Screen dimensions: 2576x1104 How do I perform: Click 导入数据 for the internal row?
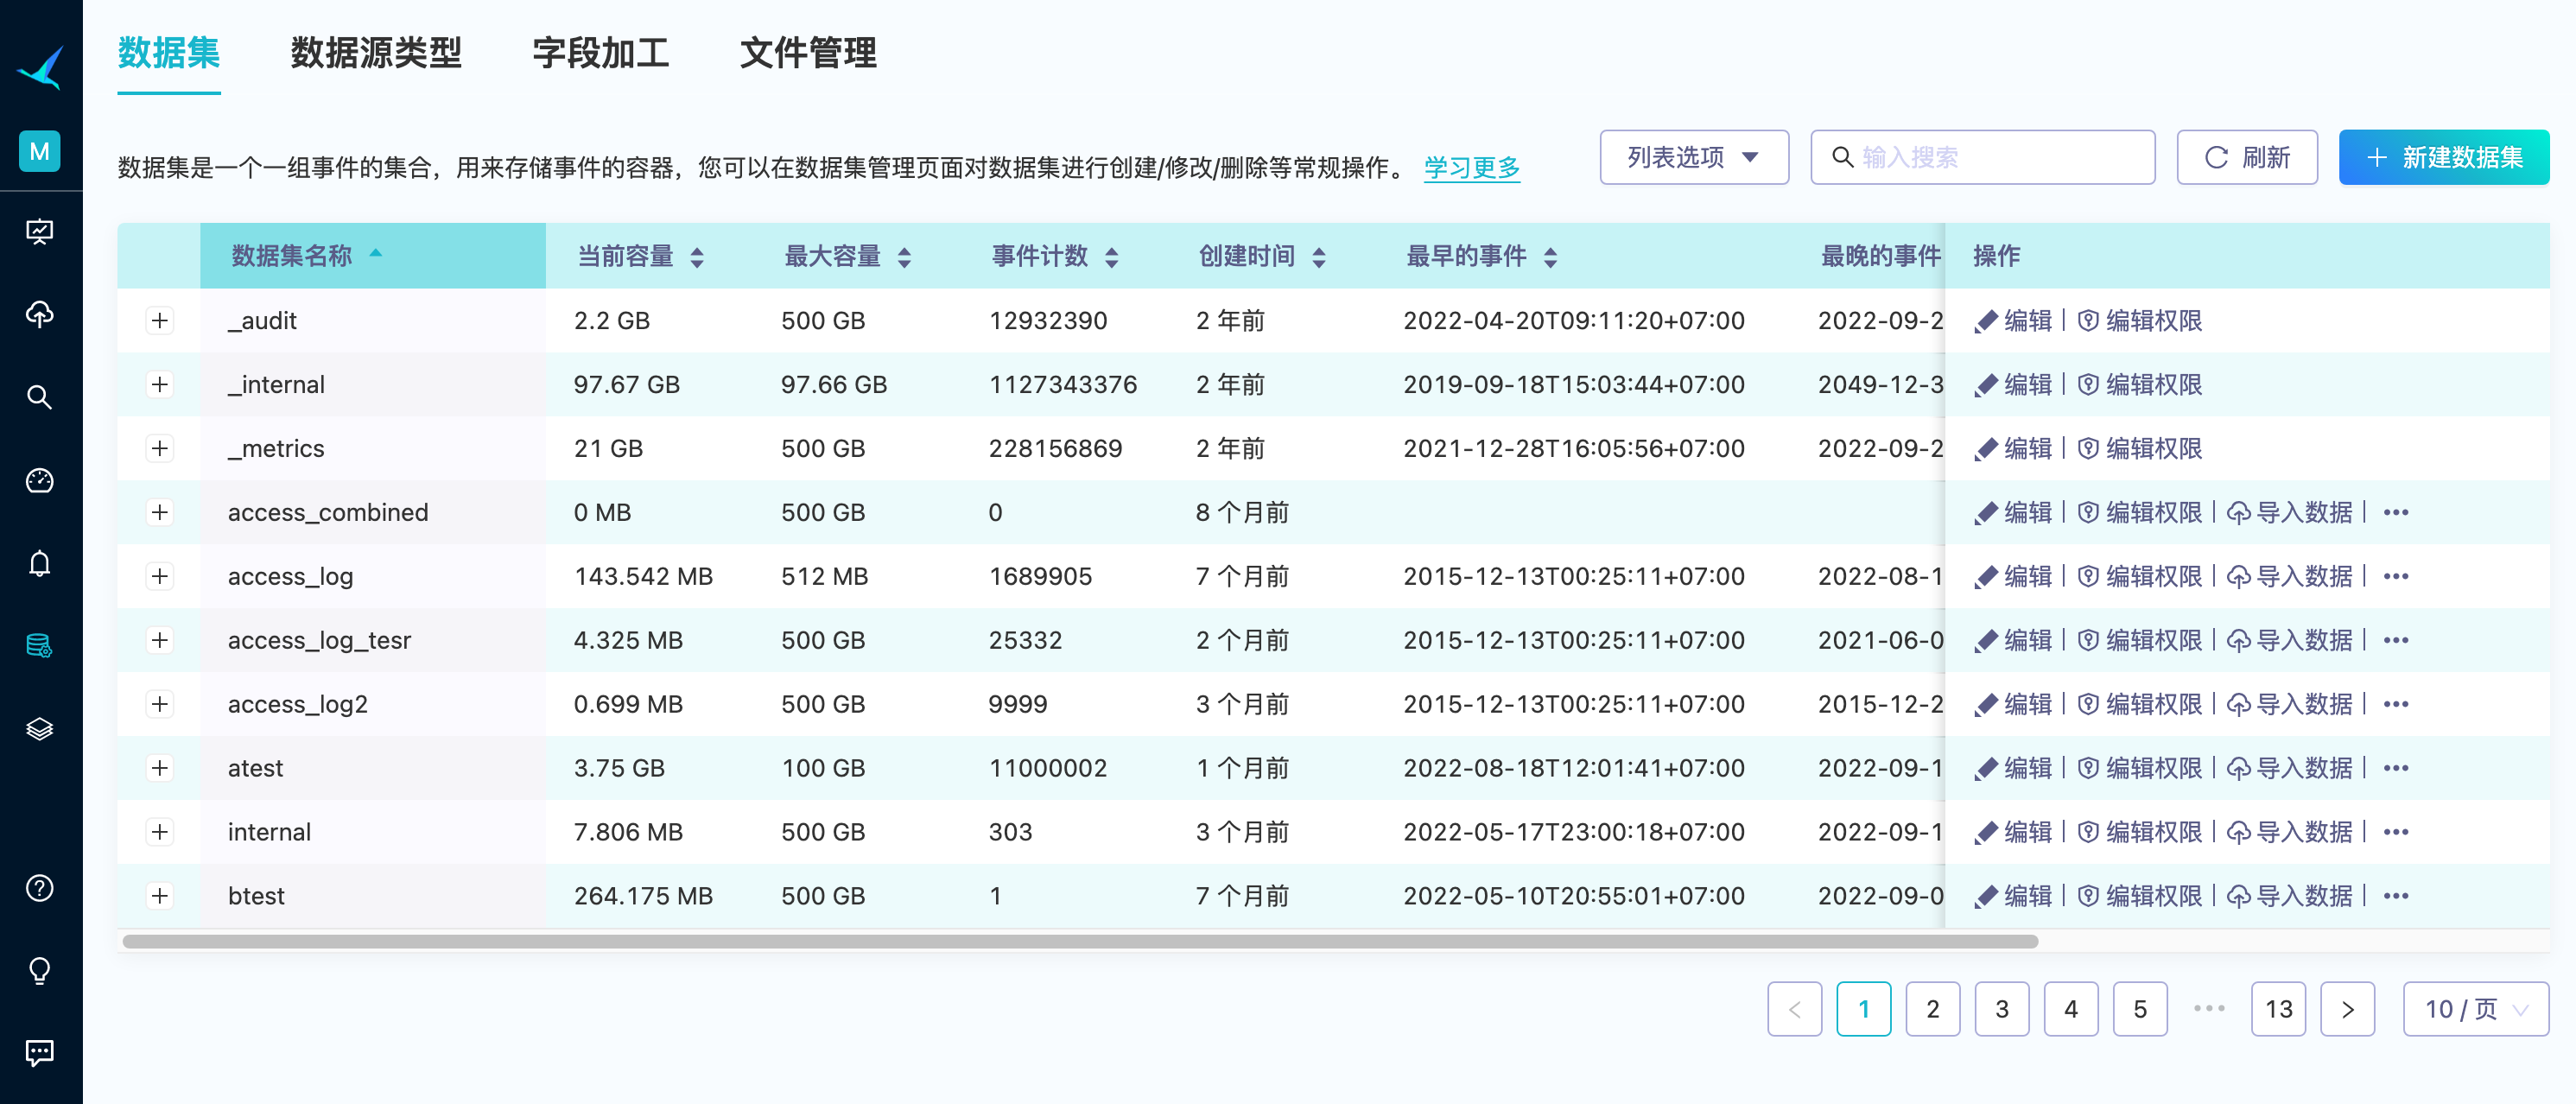(x=2290, y=832)
